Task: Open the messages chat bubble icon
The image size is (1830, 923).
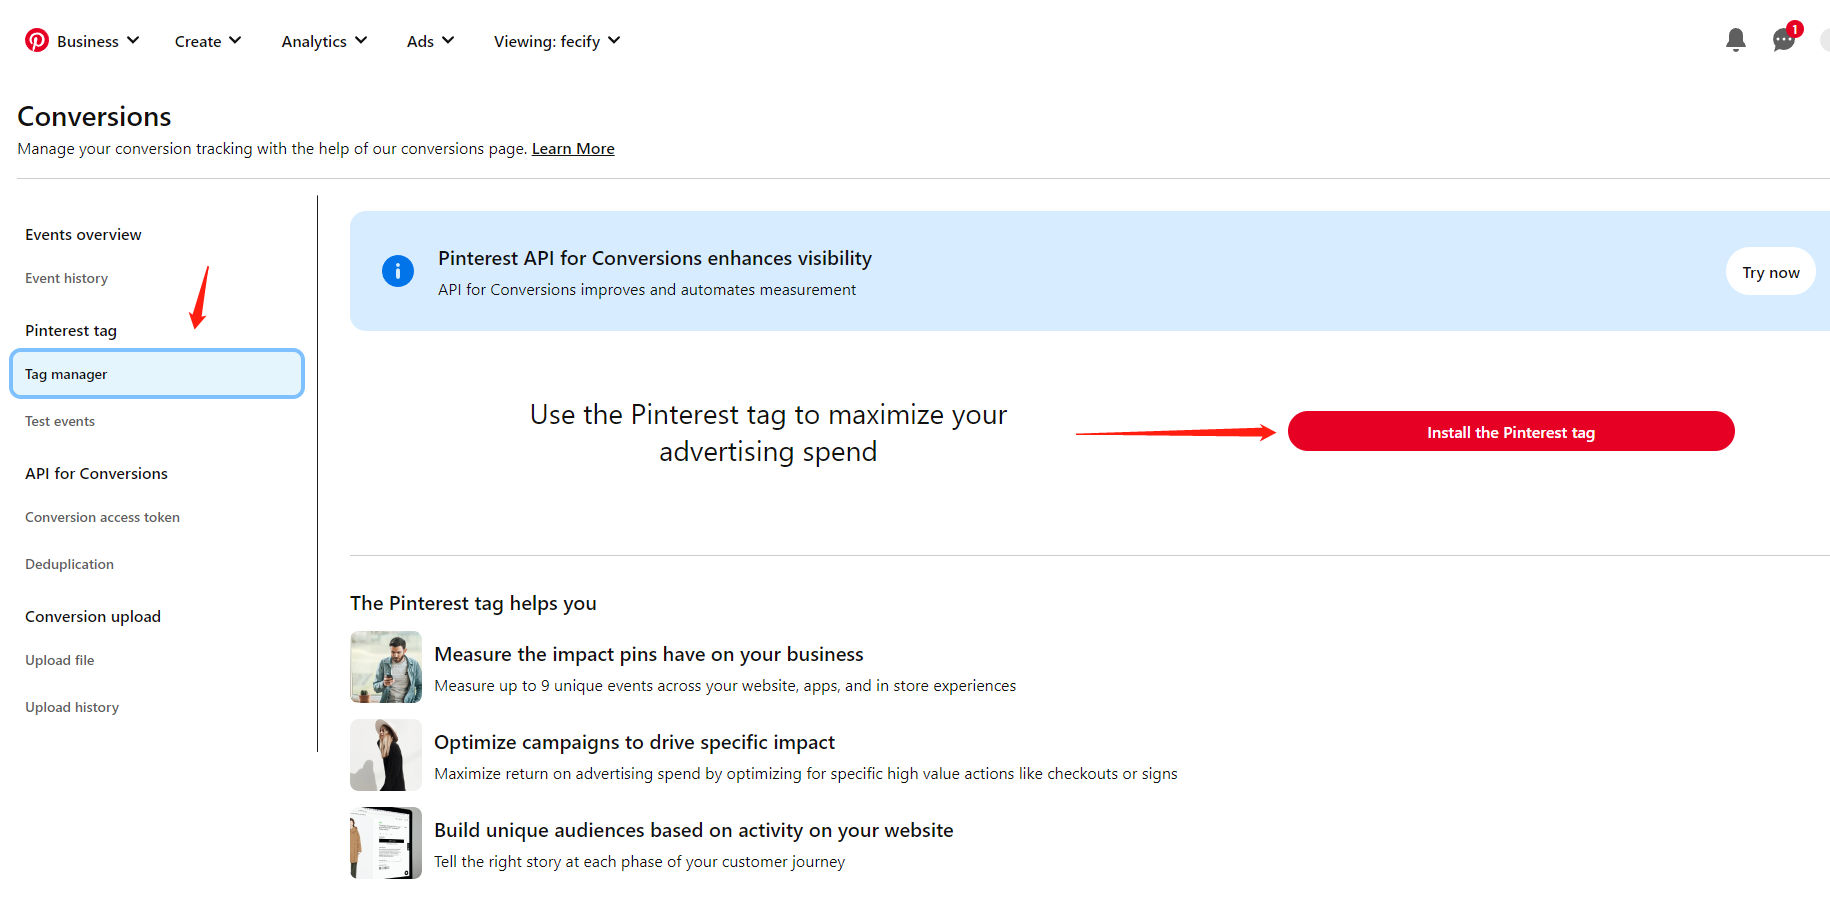Action: pos(1784,40)
